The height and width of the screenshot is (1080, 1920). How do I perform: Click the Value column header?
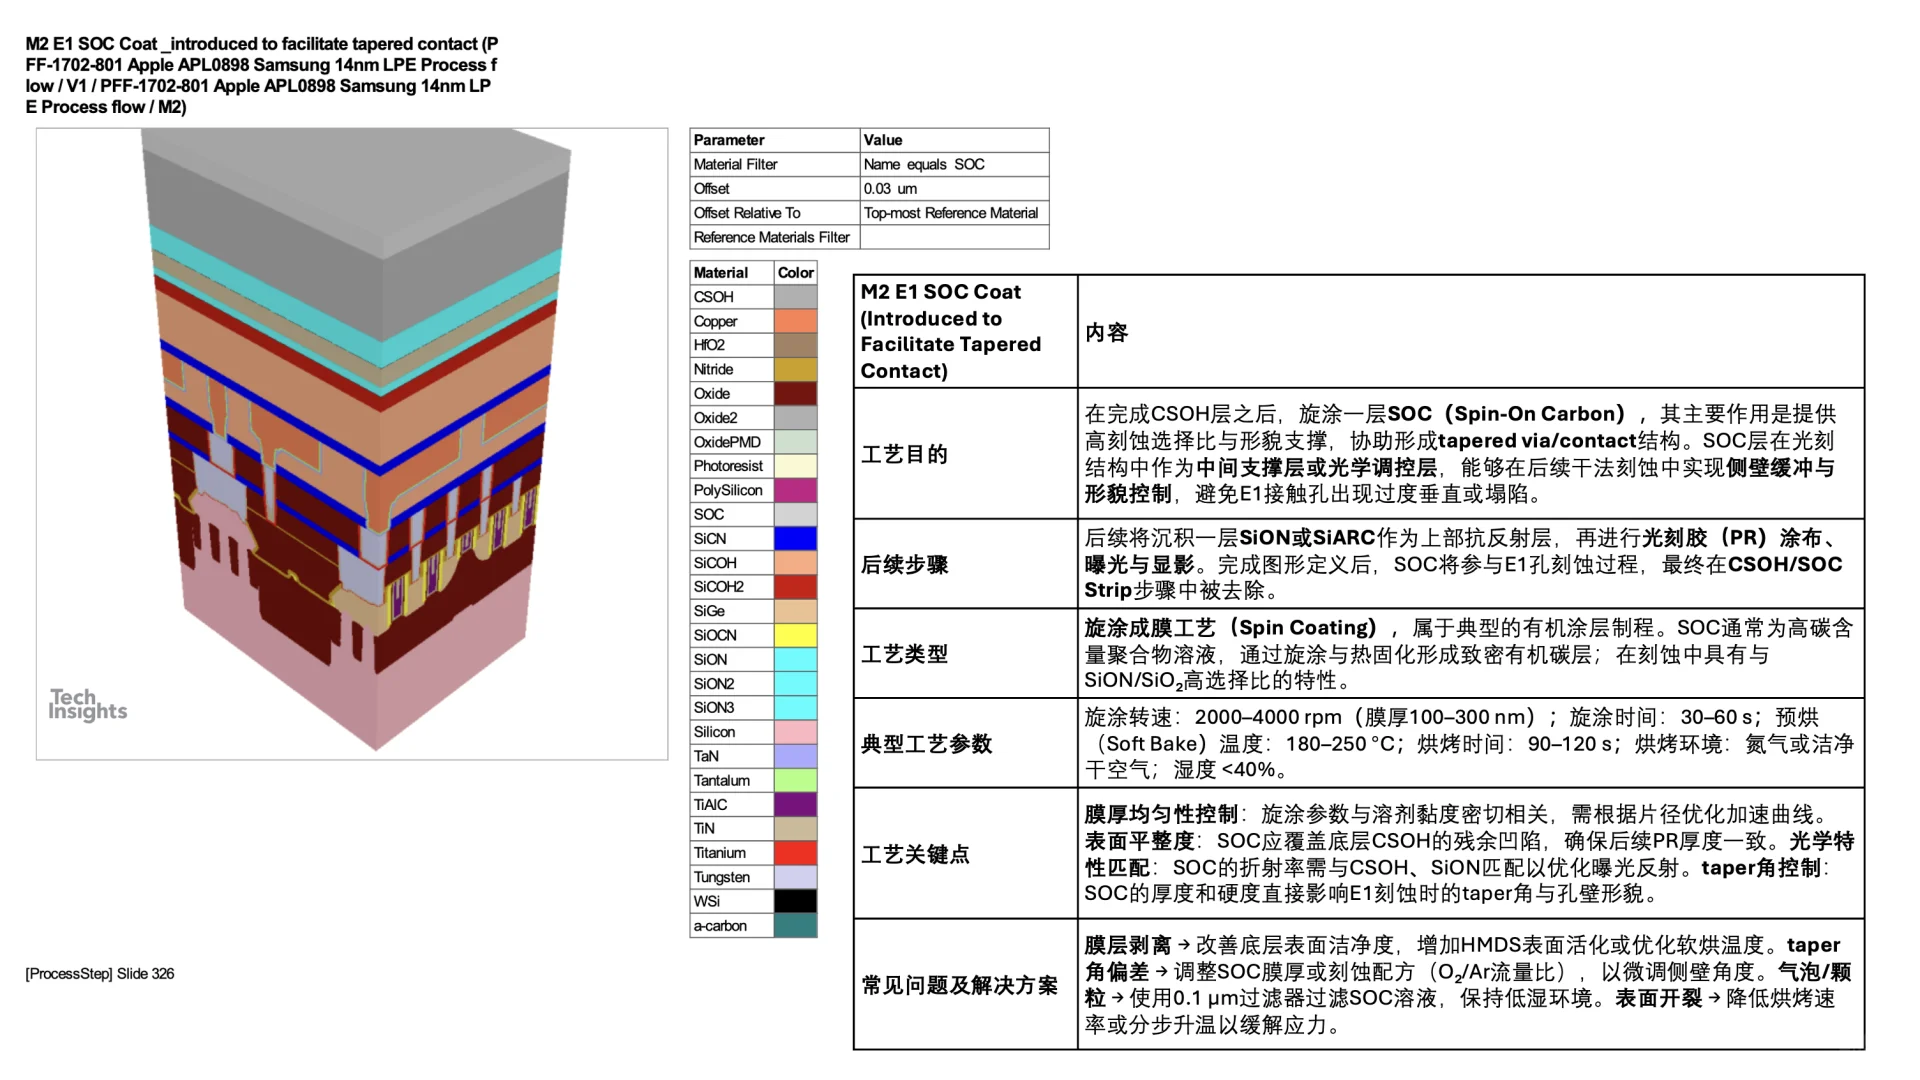[x=883, y=140]
